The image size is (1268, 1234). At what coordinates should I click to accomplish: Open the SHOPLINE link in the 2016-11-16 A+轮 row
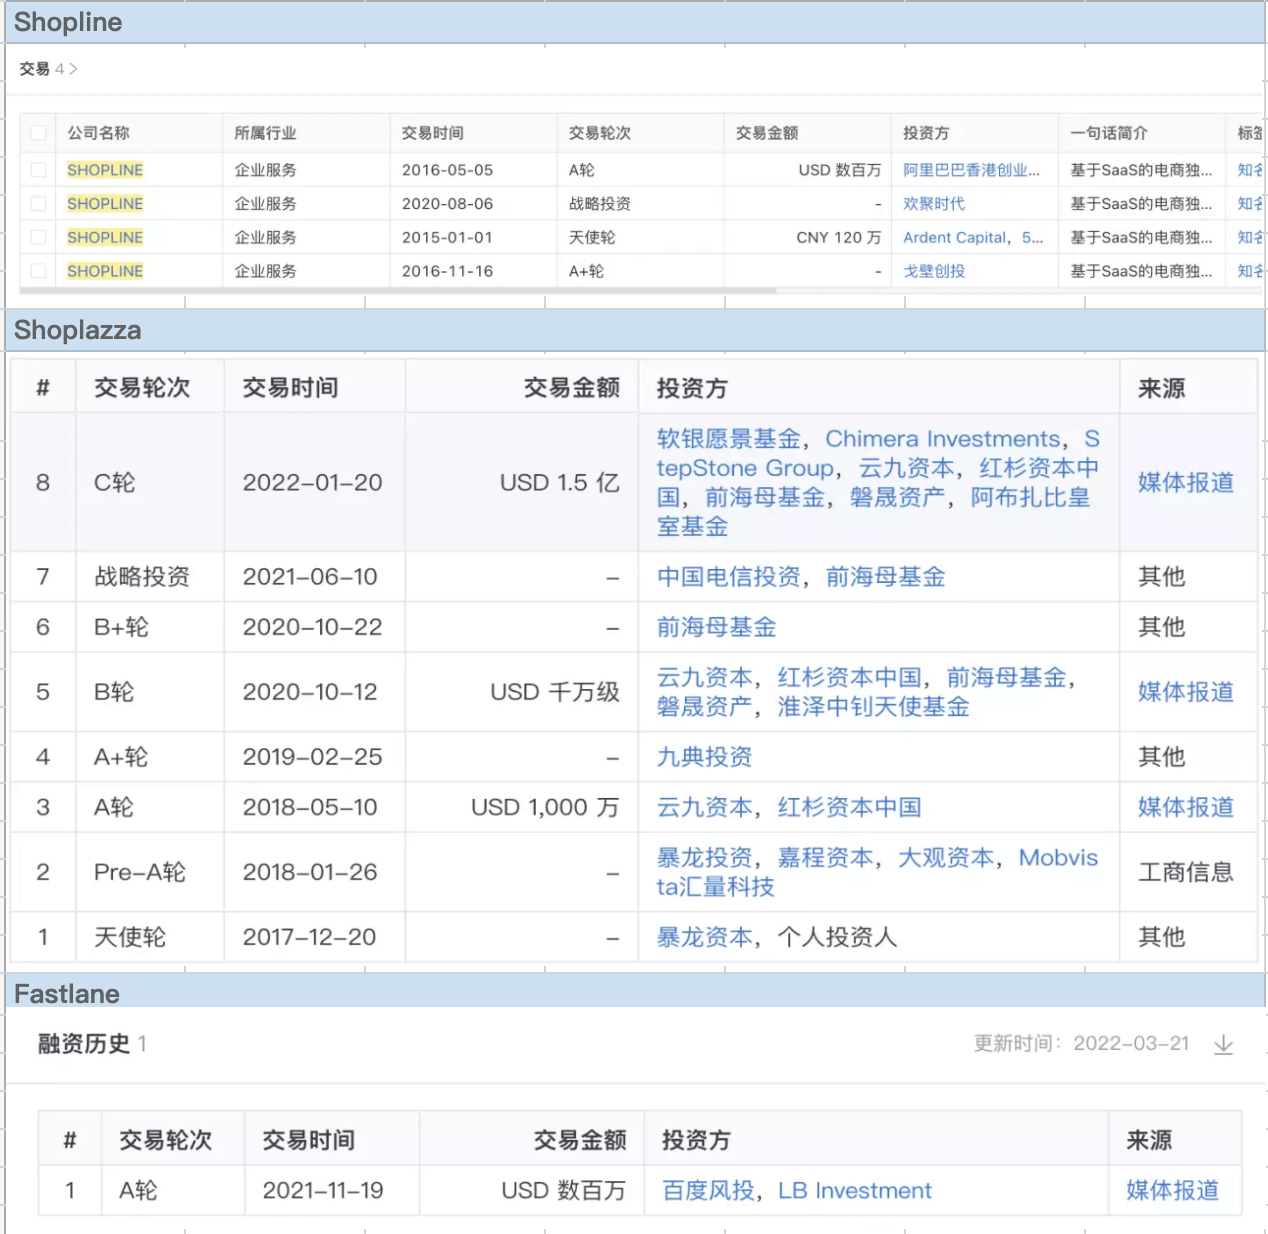(x=105, y=271)
